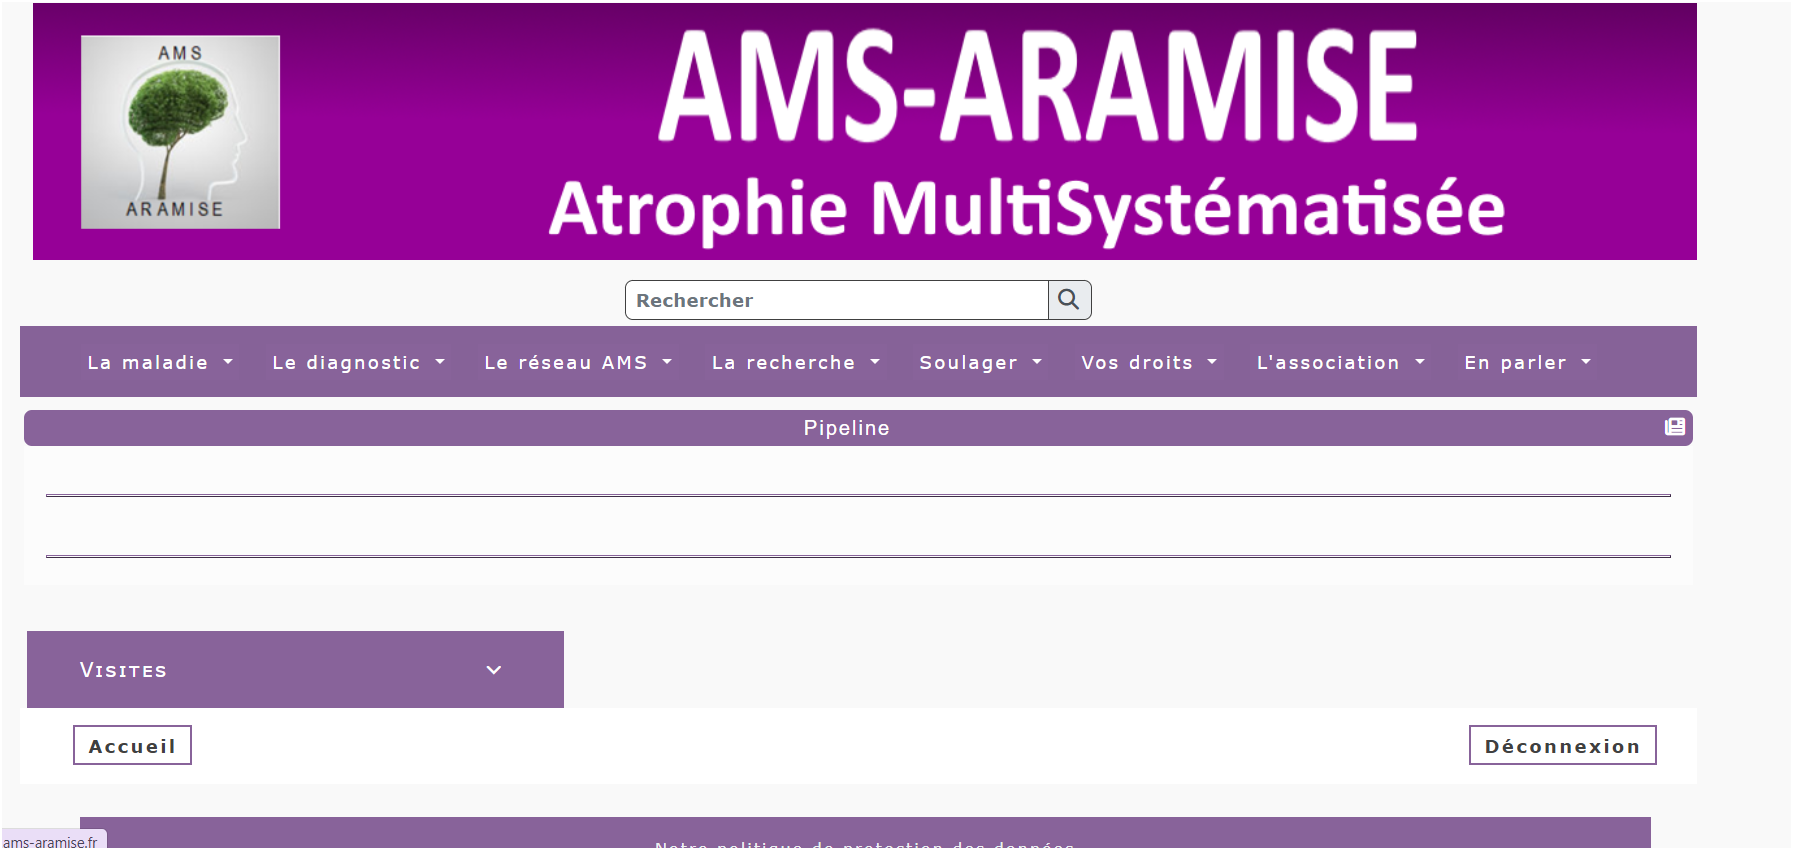Expand the Soulager dropdown
This screenshot has width=1793, height=850.
tap(980, 363)
